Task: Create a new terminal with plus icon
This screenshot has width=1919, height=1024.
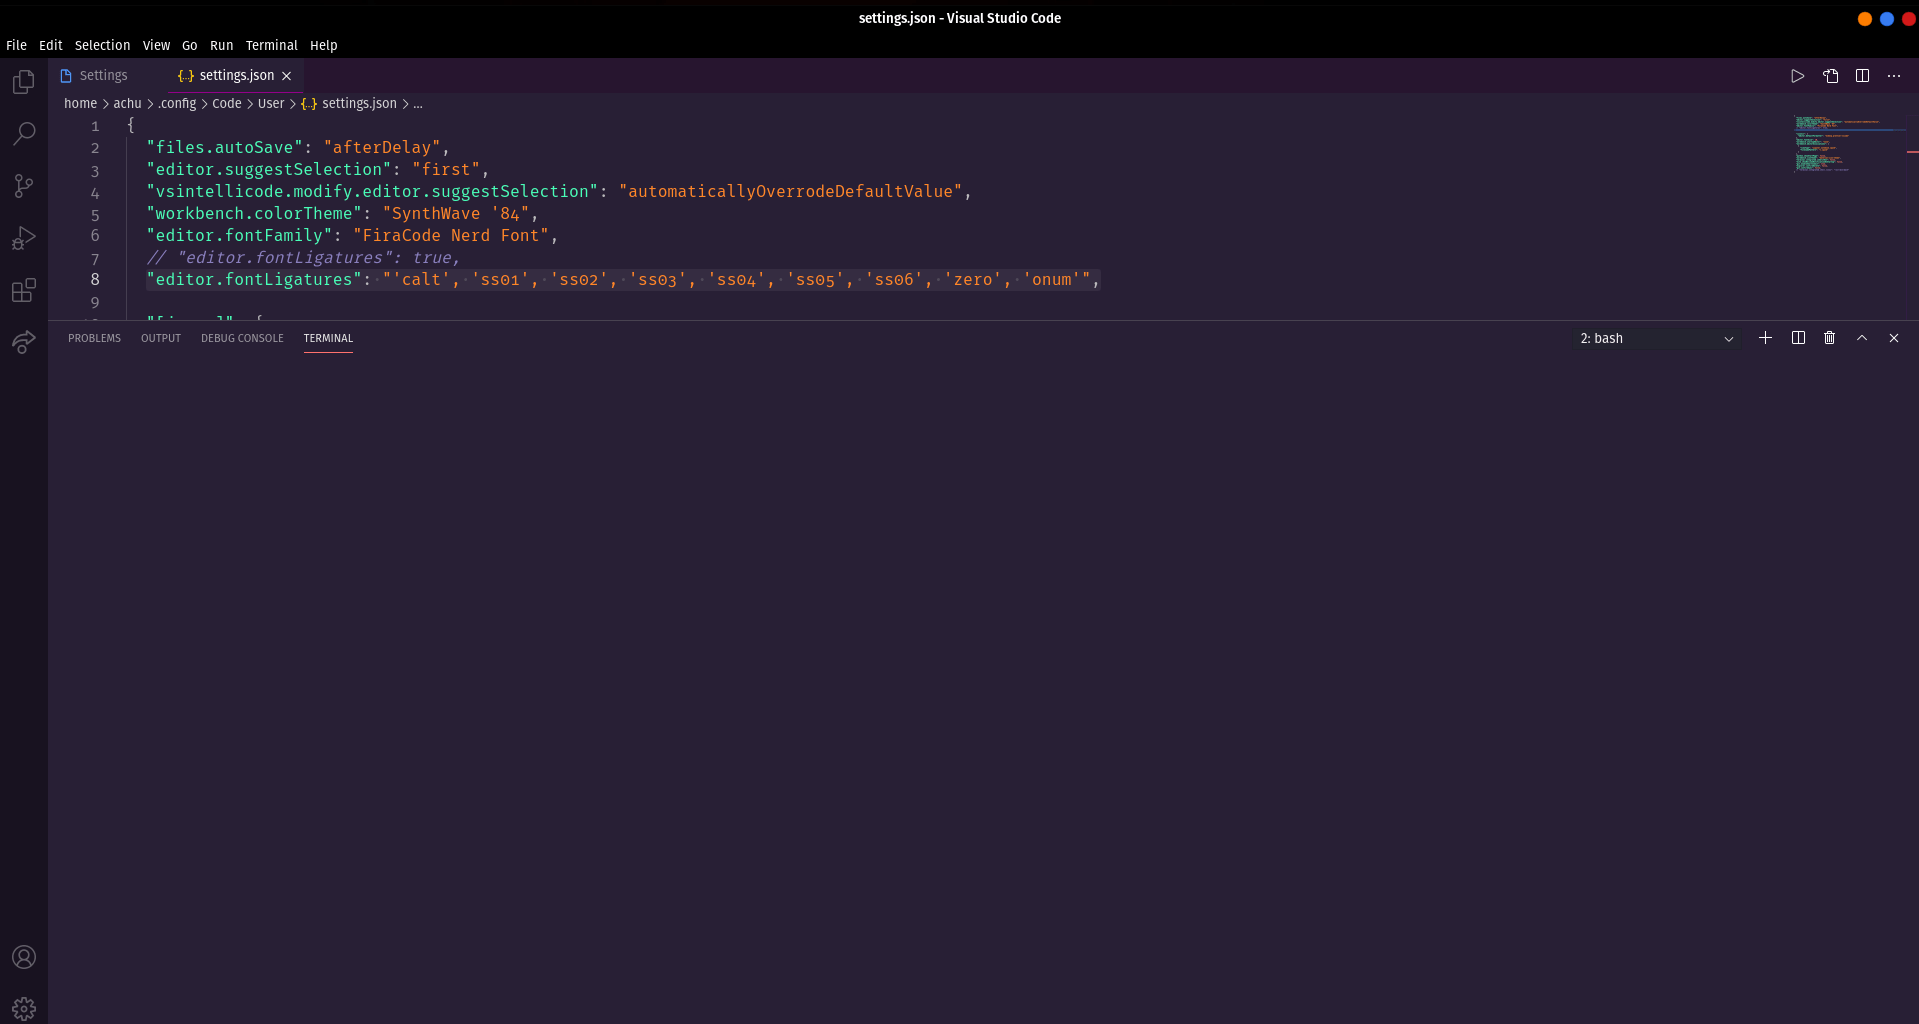Action: click(1765, 338)
